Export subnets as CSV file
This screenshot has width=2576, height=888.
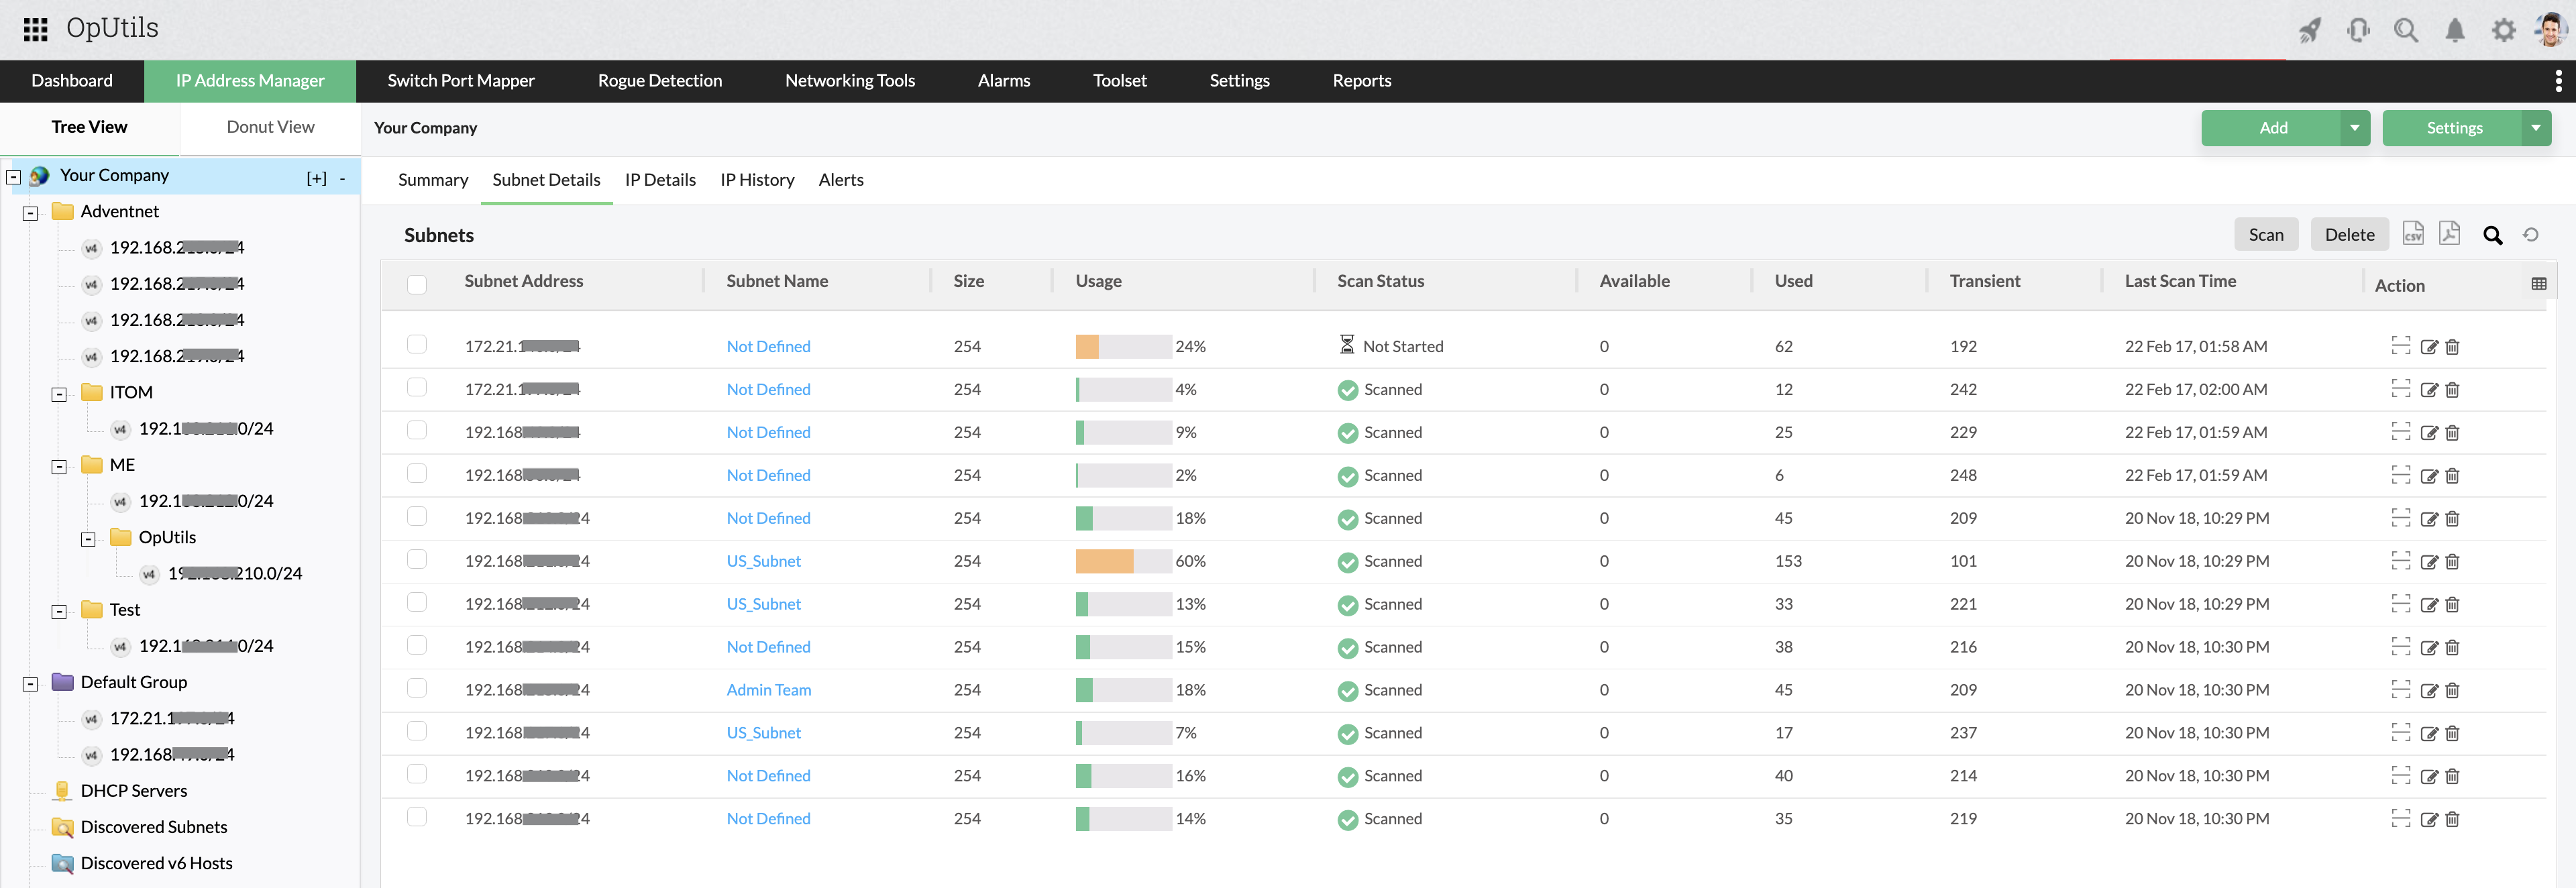pyautogui.click(x=2412, y=234)
